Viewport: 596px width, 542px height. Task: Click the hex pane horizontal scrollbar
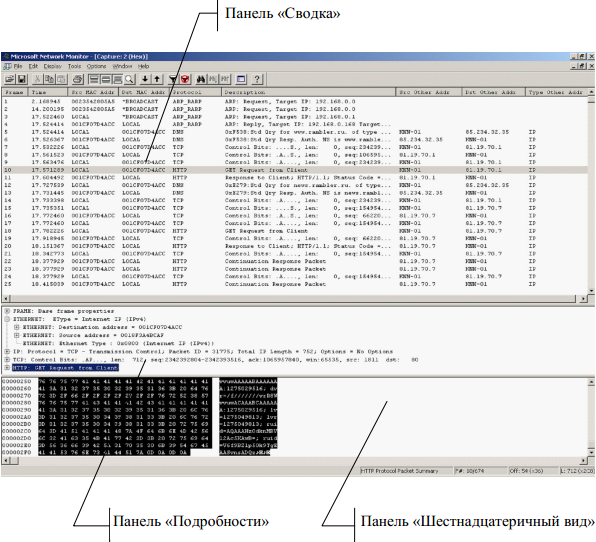(x=295, y=461)
